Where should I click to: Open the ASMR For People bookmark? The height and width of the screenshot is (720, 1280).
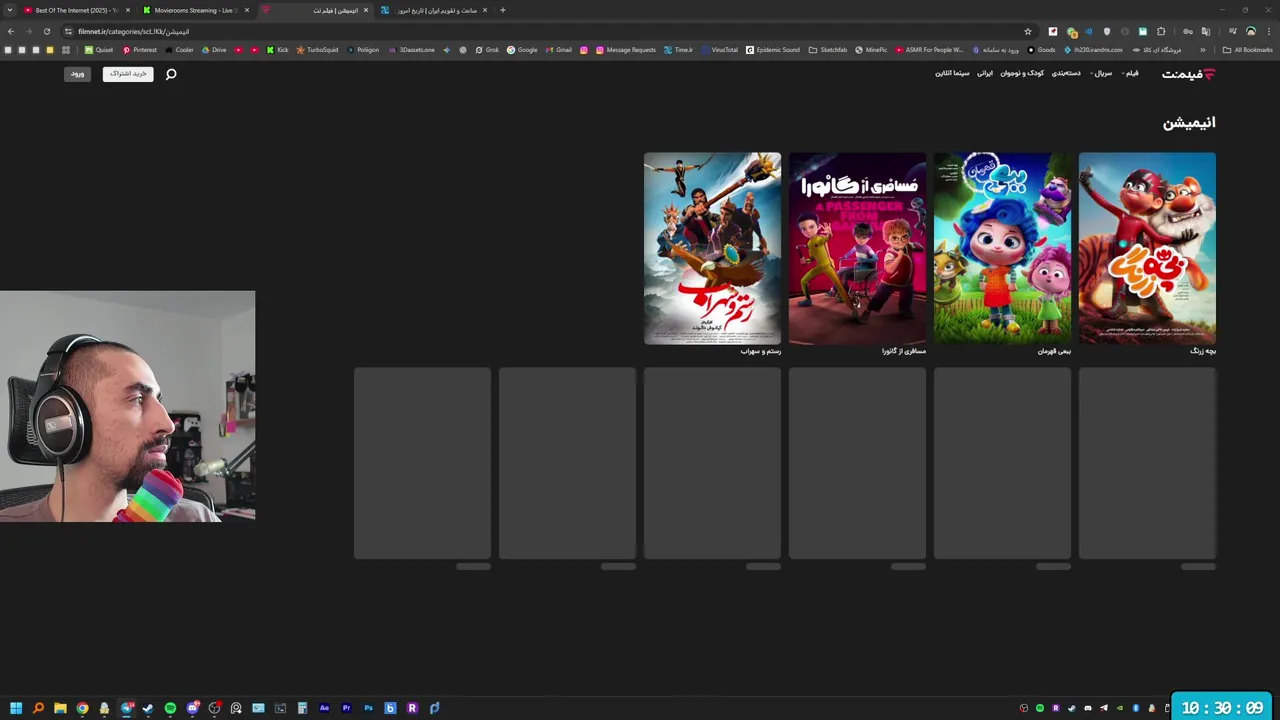pyautogui.click(x=930, y=50)
